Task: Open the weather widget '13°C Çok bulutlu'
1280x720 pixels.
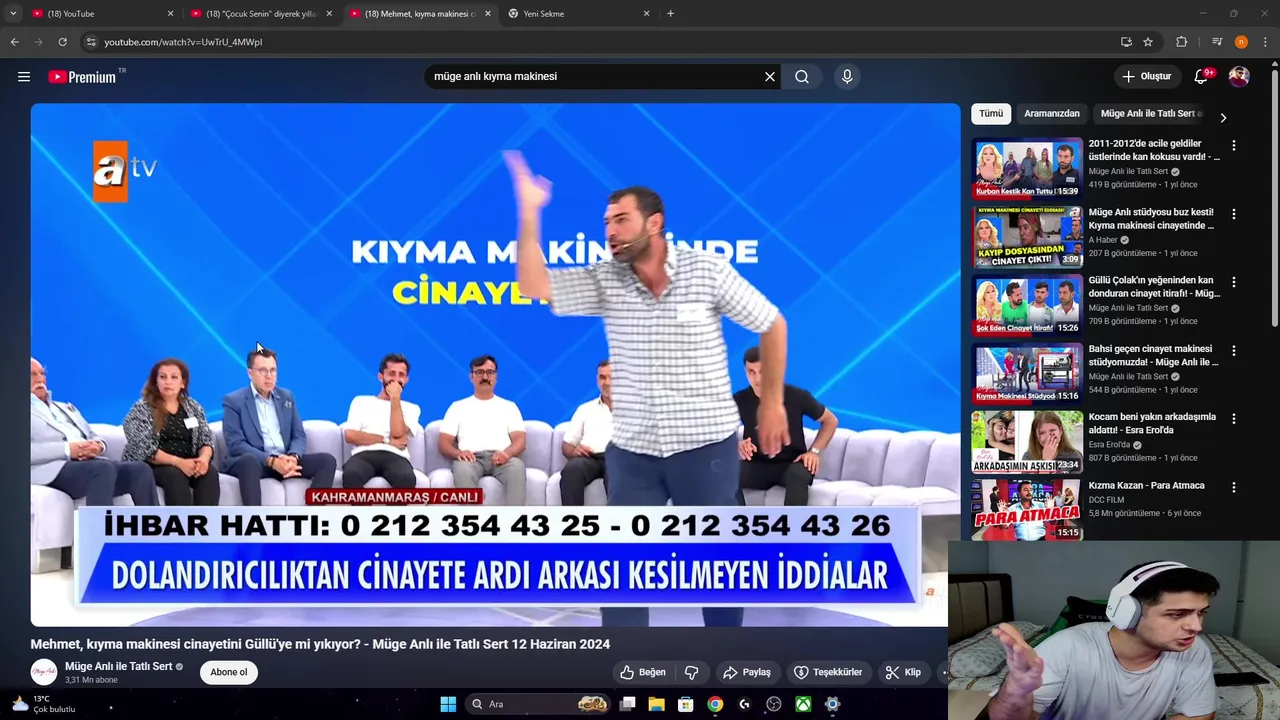Action: [44, 704]
